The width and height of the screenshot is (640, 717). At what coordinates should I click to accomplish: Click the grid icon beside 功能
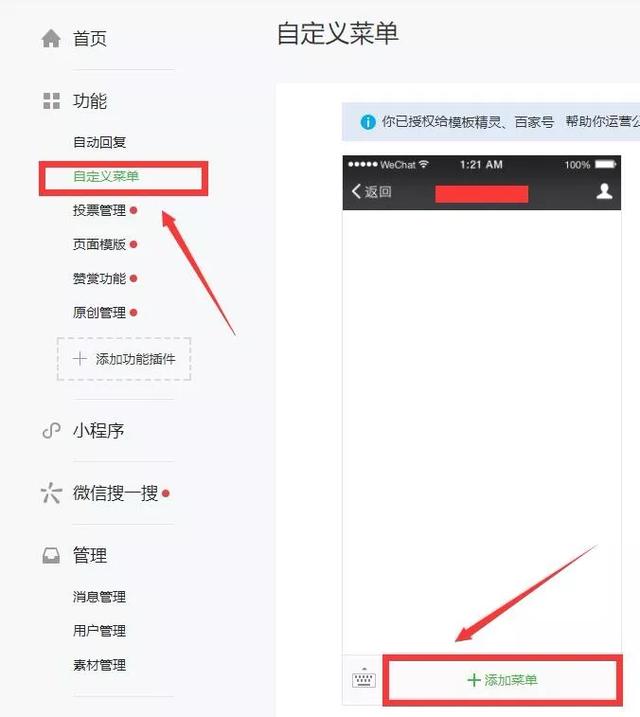pos(51,101)
